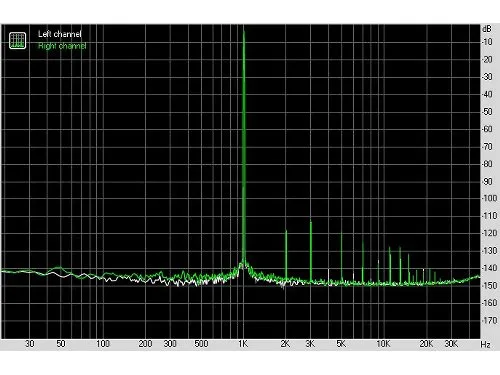Image resolution: width=500 pixels, height=375 pixels.
Task: Click the 100 label on frequency axis
Action: (103, 344)
